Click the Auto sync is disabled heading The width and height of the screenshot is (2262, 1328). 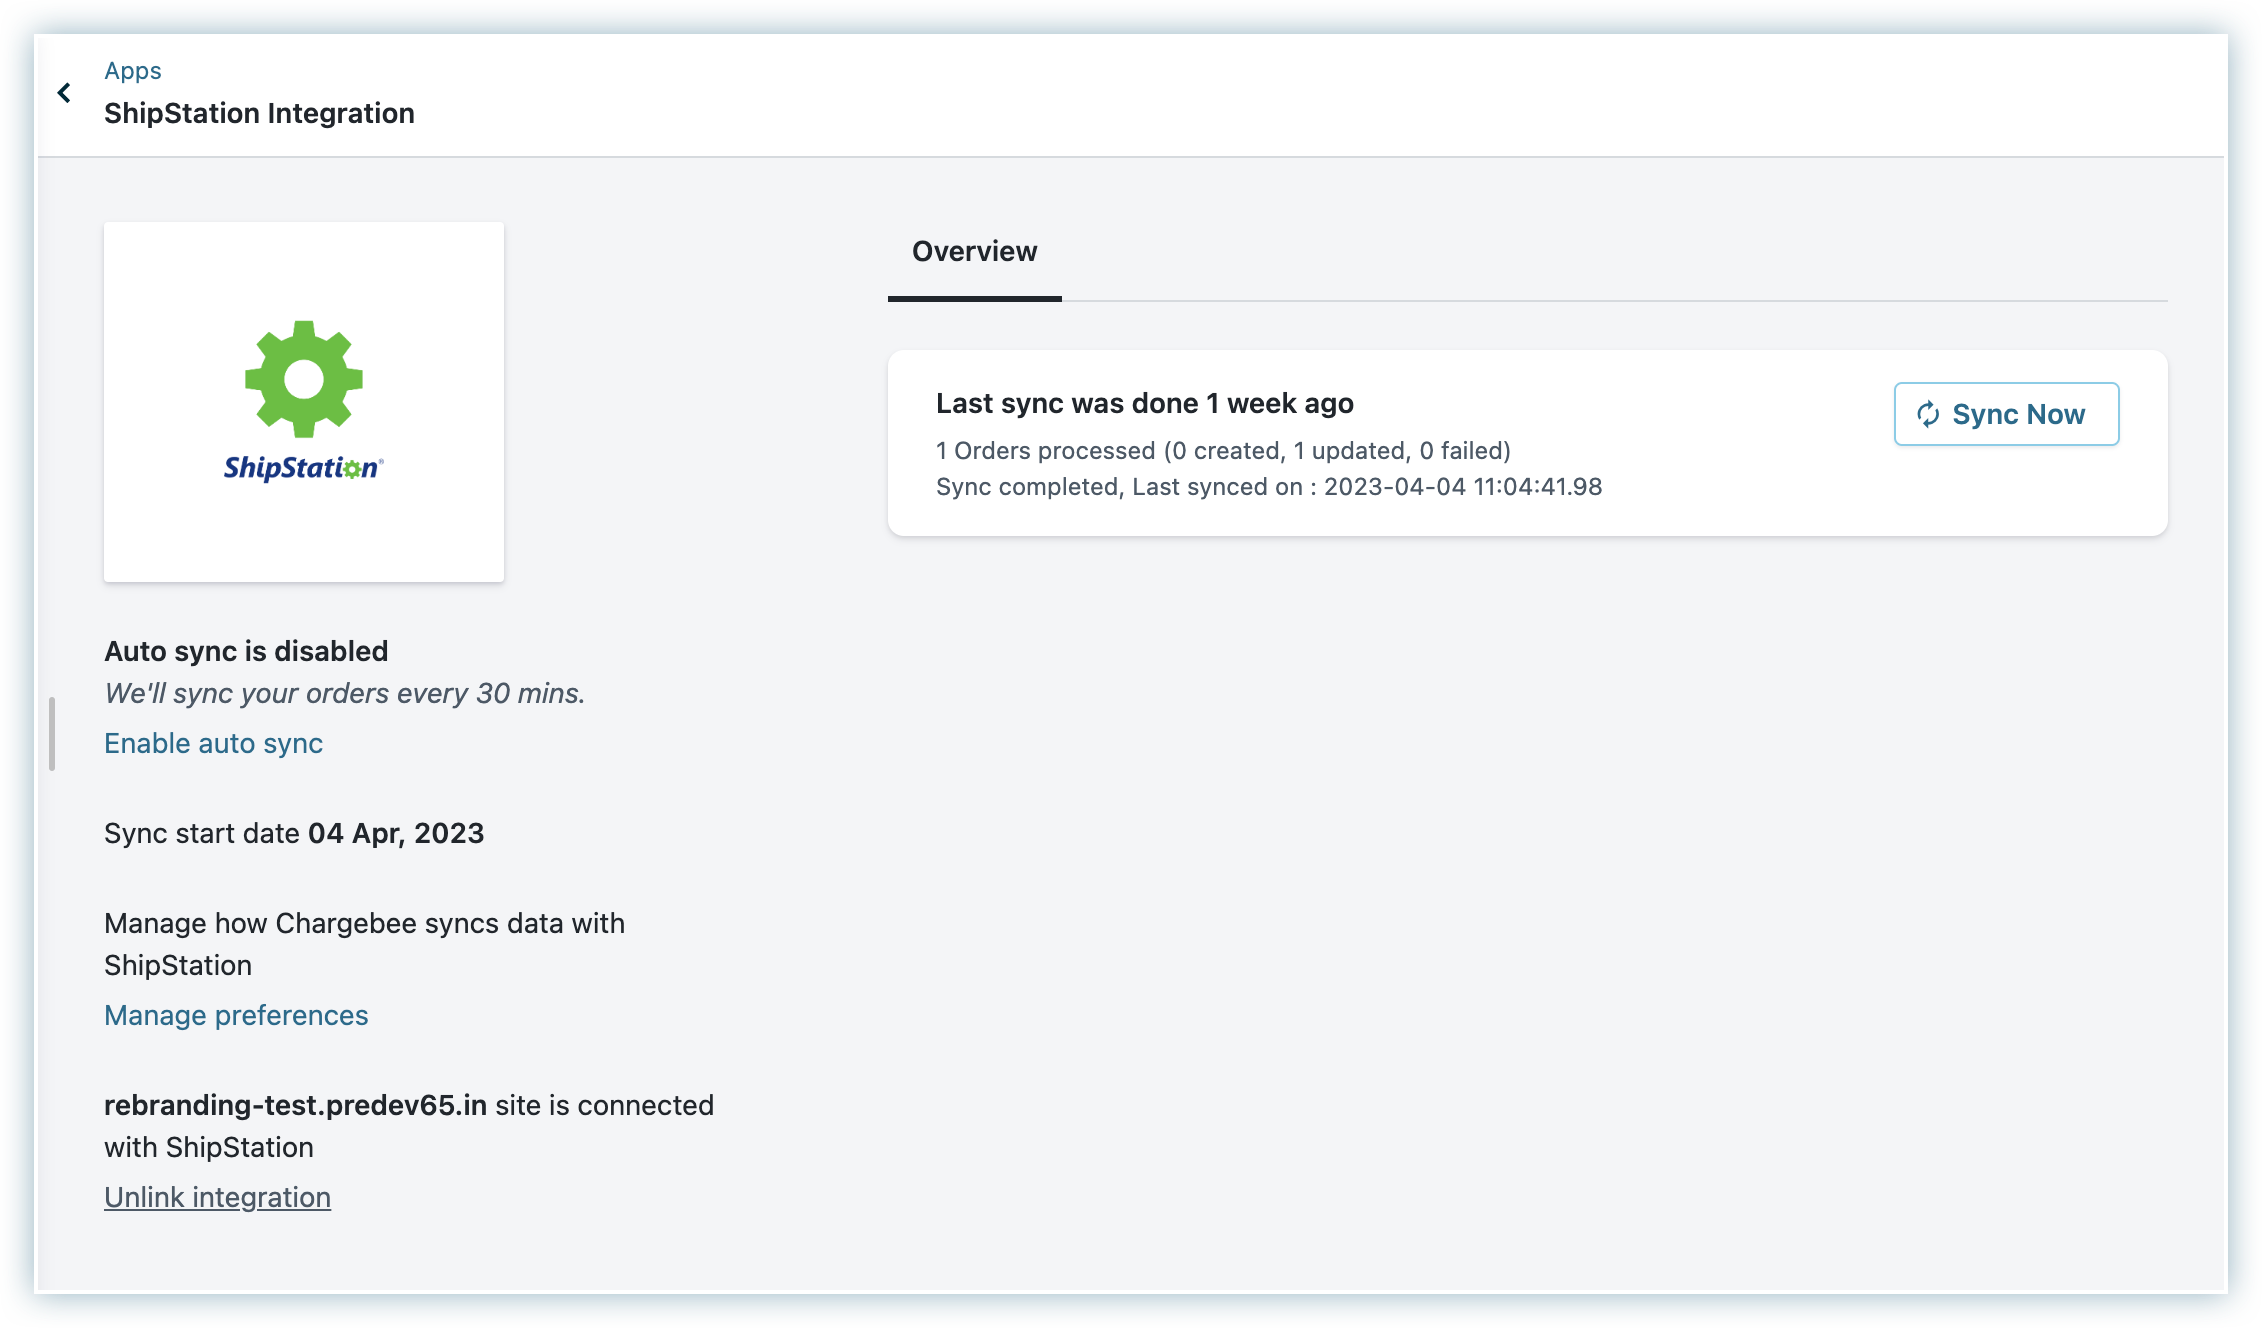[x=246, y=651]
